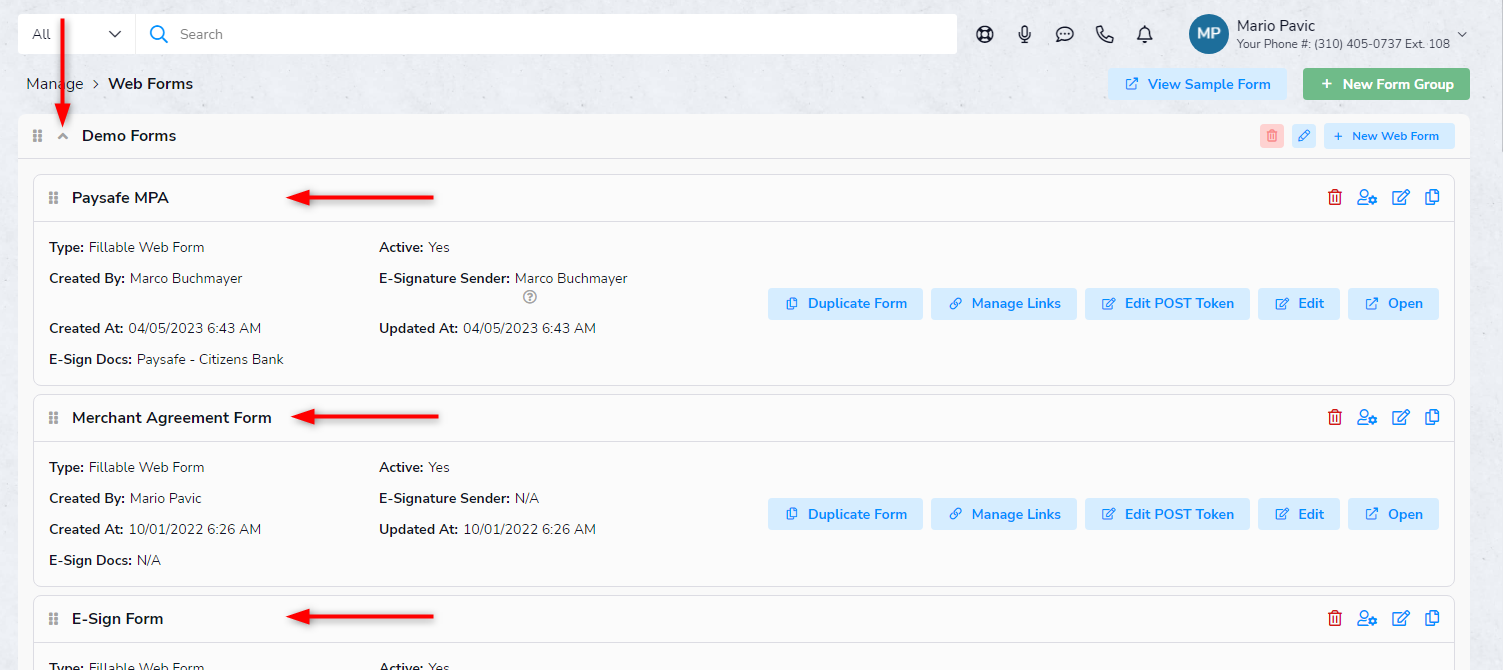Delete the Merchant Agreement Form
This screenshot has width=1503, height=670.
(1335, 417)
